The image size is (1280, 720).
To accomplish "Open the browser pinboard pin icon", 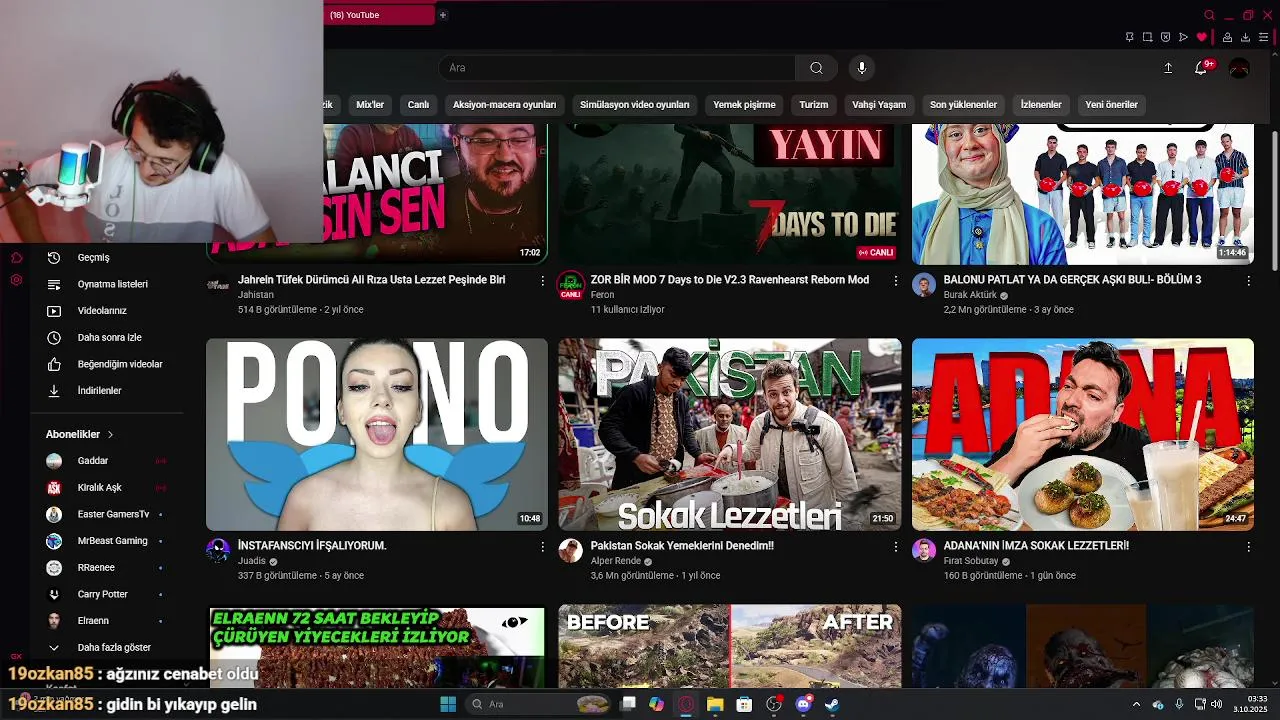I will point(1129,37).
